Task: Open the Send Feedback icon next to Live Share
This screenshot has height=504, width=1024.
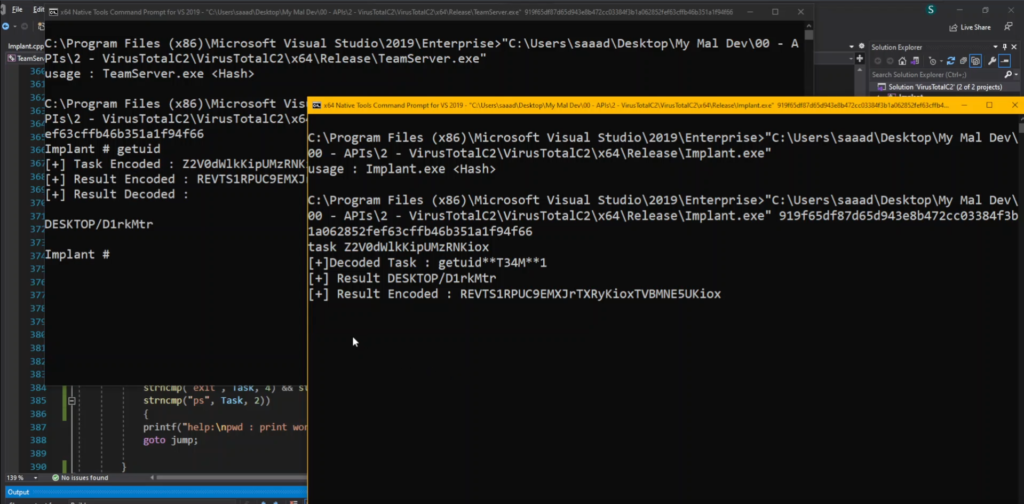Action: click(1008, 27)
